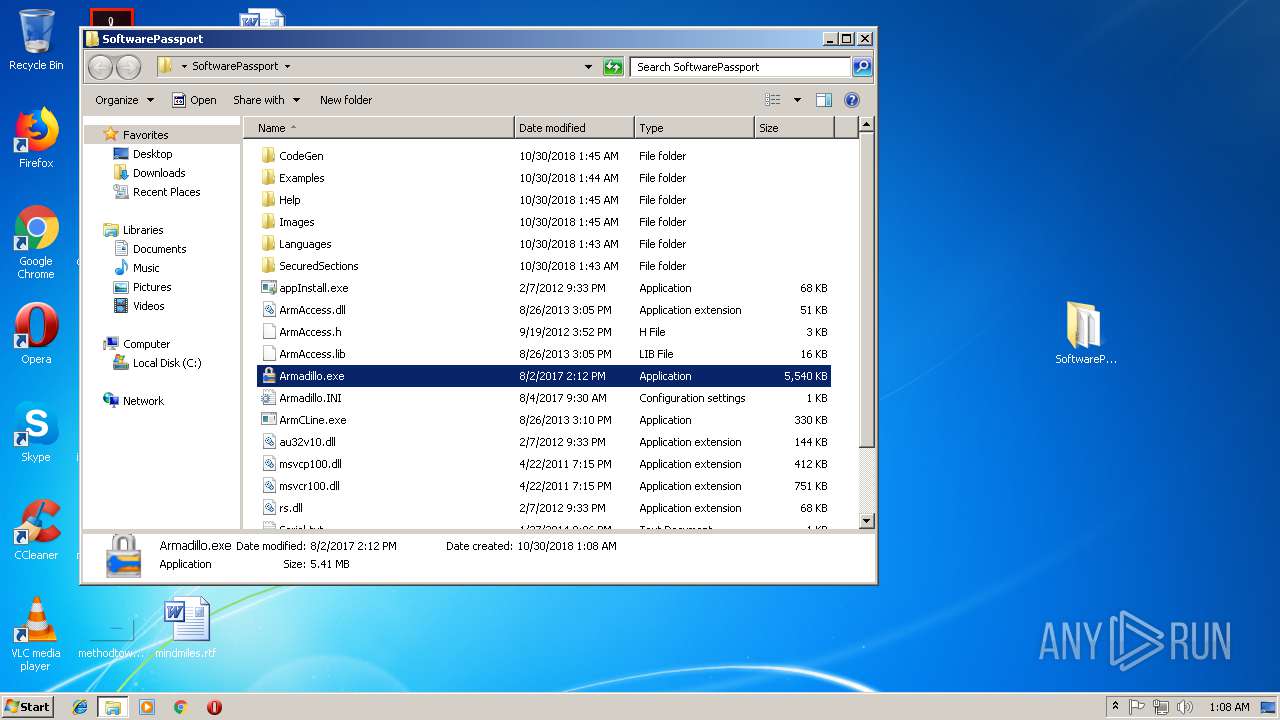1280x720 pixels.
Task: Select ArmAccess.lib file icon
Action: 268,354
